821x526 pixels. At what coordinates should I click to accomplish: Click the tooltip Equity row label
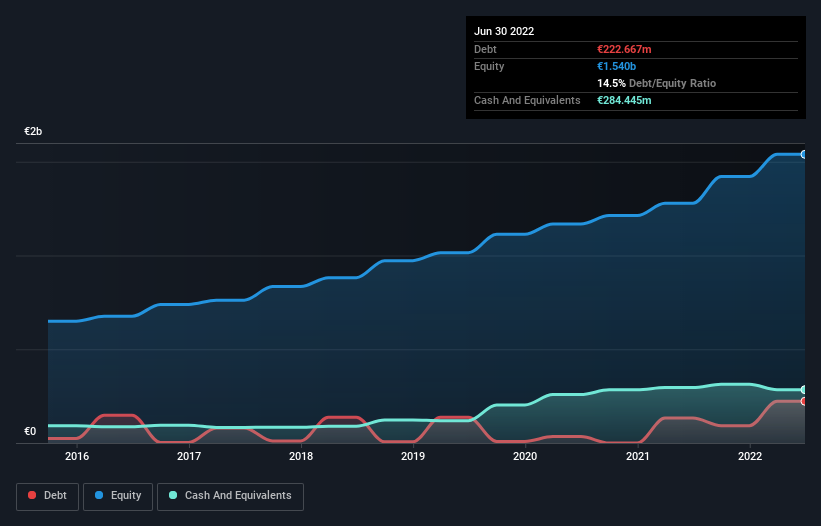click(489, 66)
